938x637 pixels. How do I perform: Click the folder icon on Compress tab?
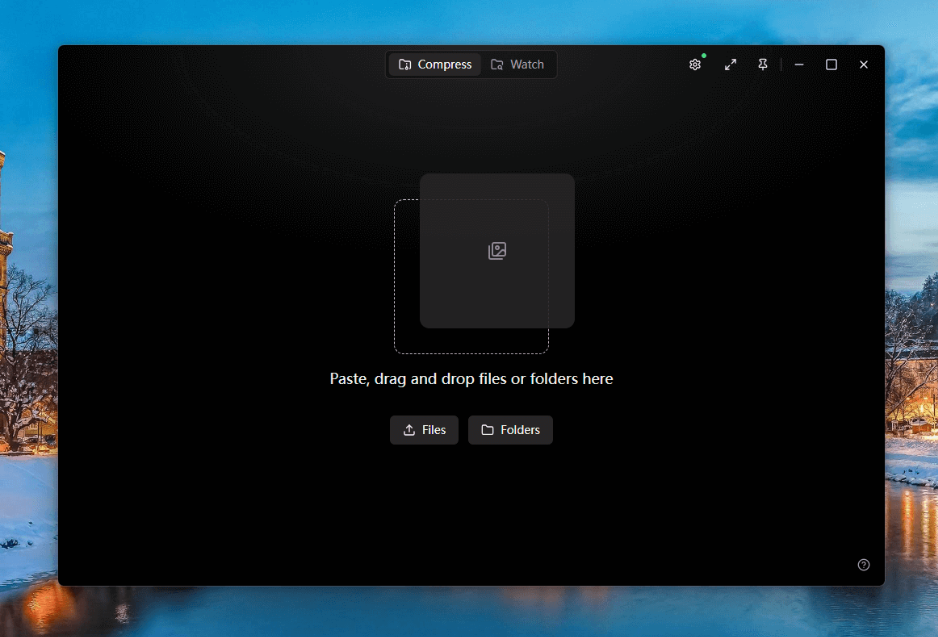[405, 65]
